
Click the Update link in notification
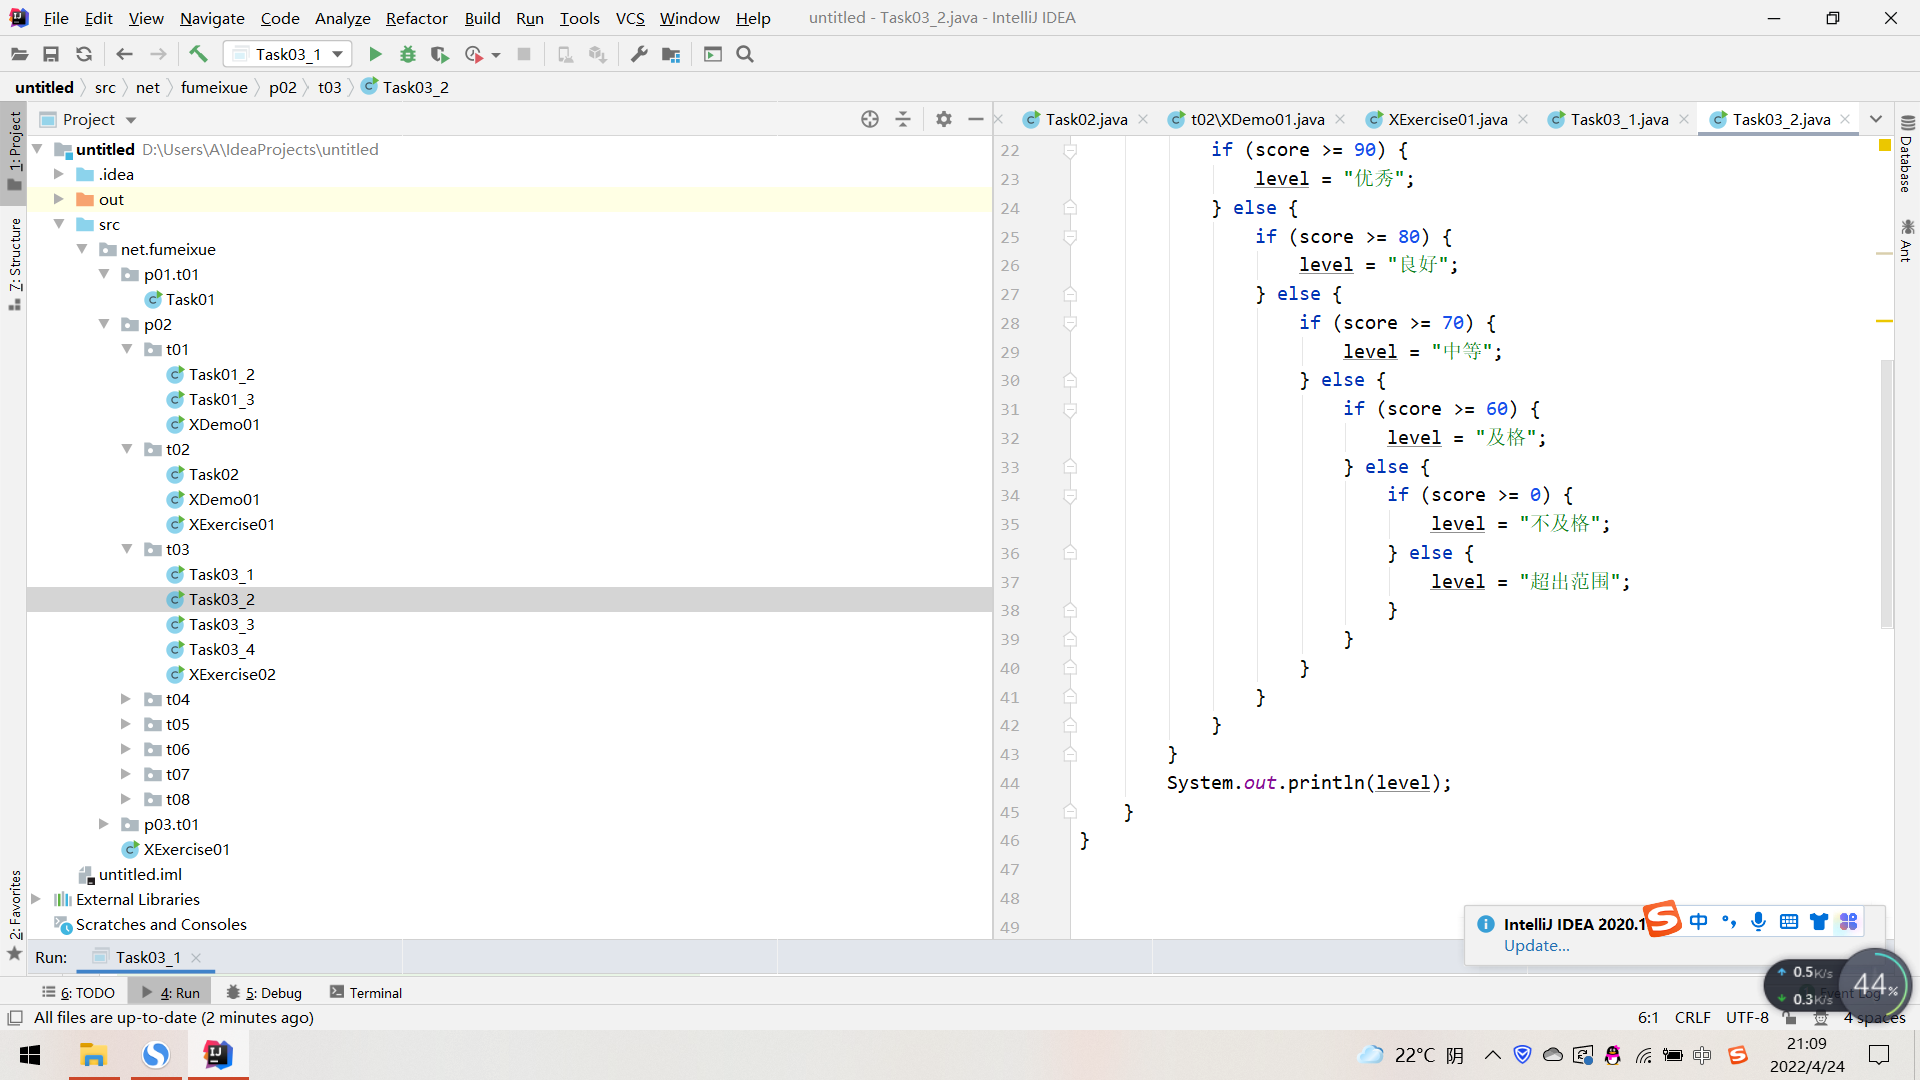click(x=1537, y=946)
